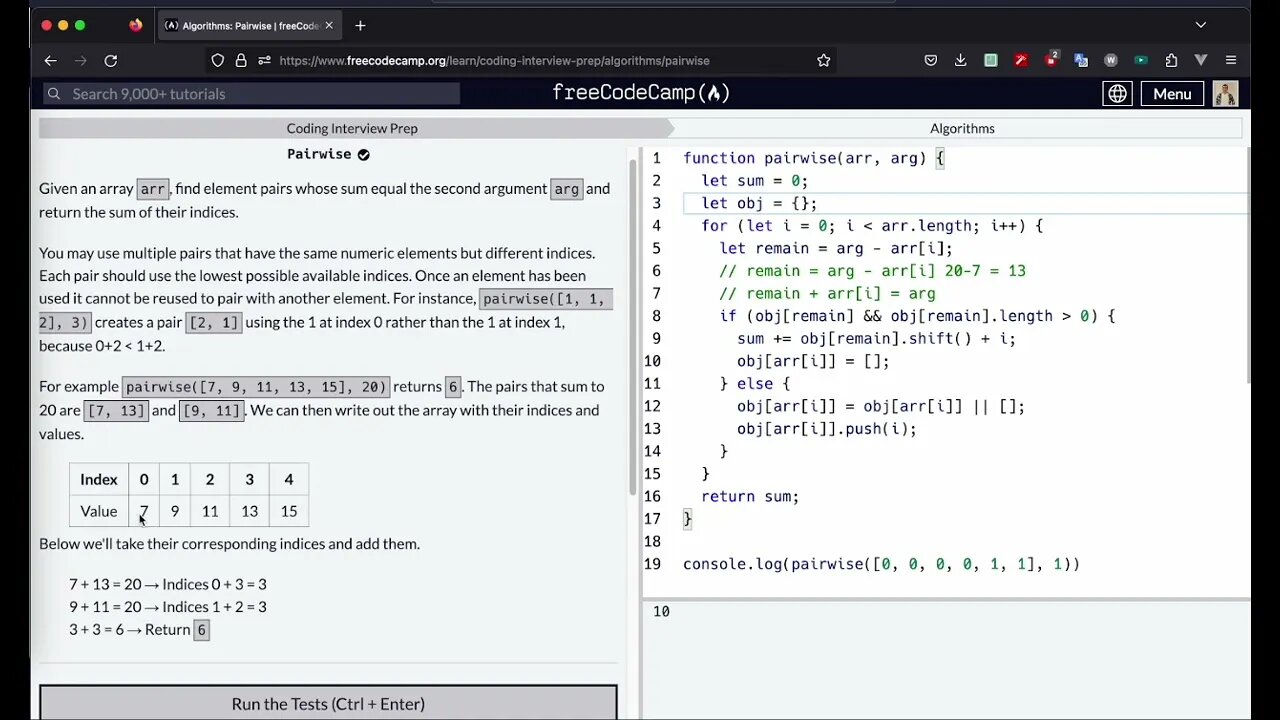1280x720 pixels.
Task: Open the tracking protection shield icon
Action: coord(217,61)
